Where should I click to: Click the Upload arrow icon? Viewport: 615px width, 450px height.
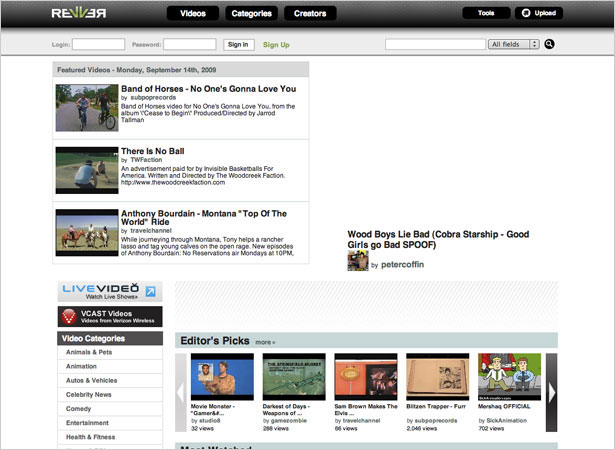[x=526, y=13]
